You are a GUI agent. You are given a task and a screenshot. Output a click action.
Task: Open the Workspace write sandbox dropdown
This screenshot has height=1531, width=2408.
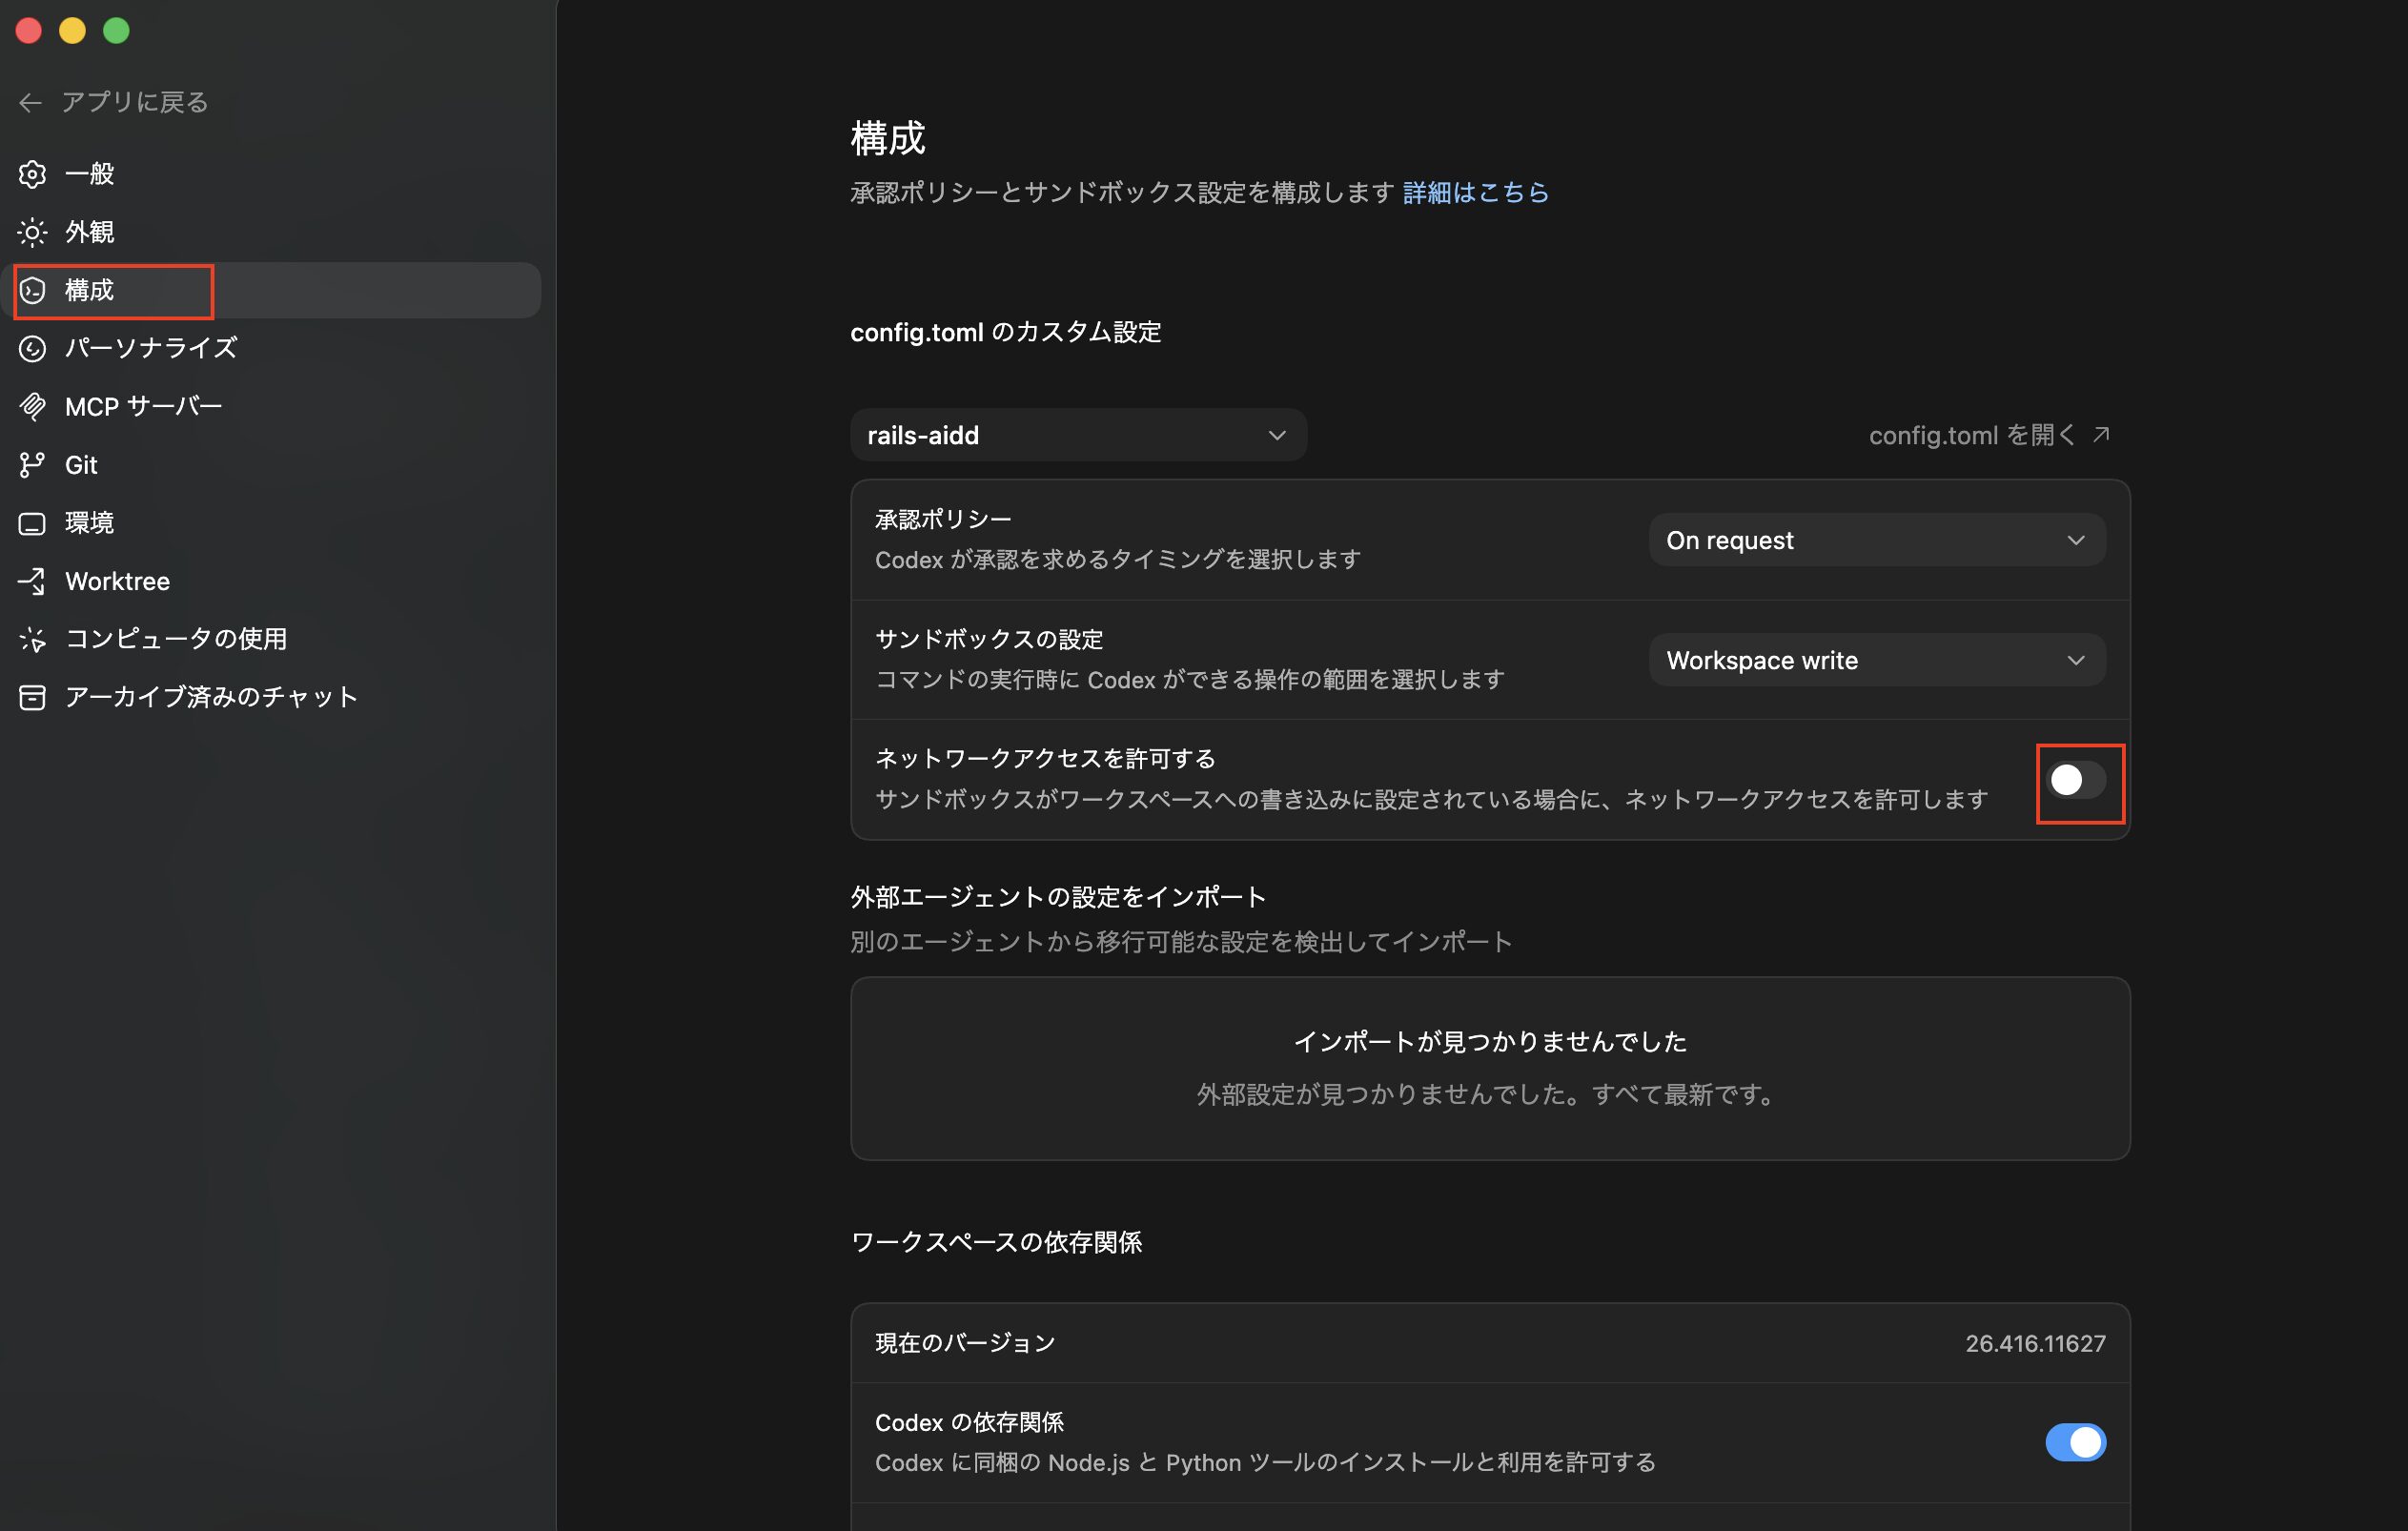click(1876, 660)
